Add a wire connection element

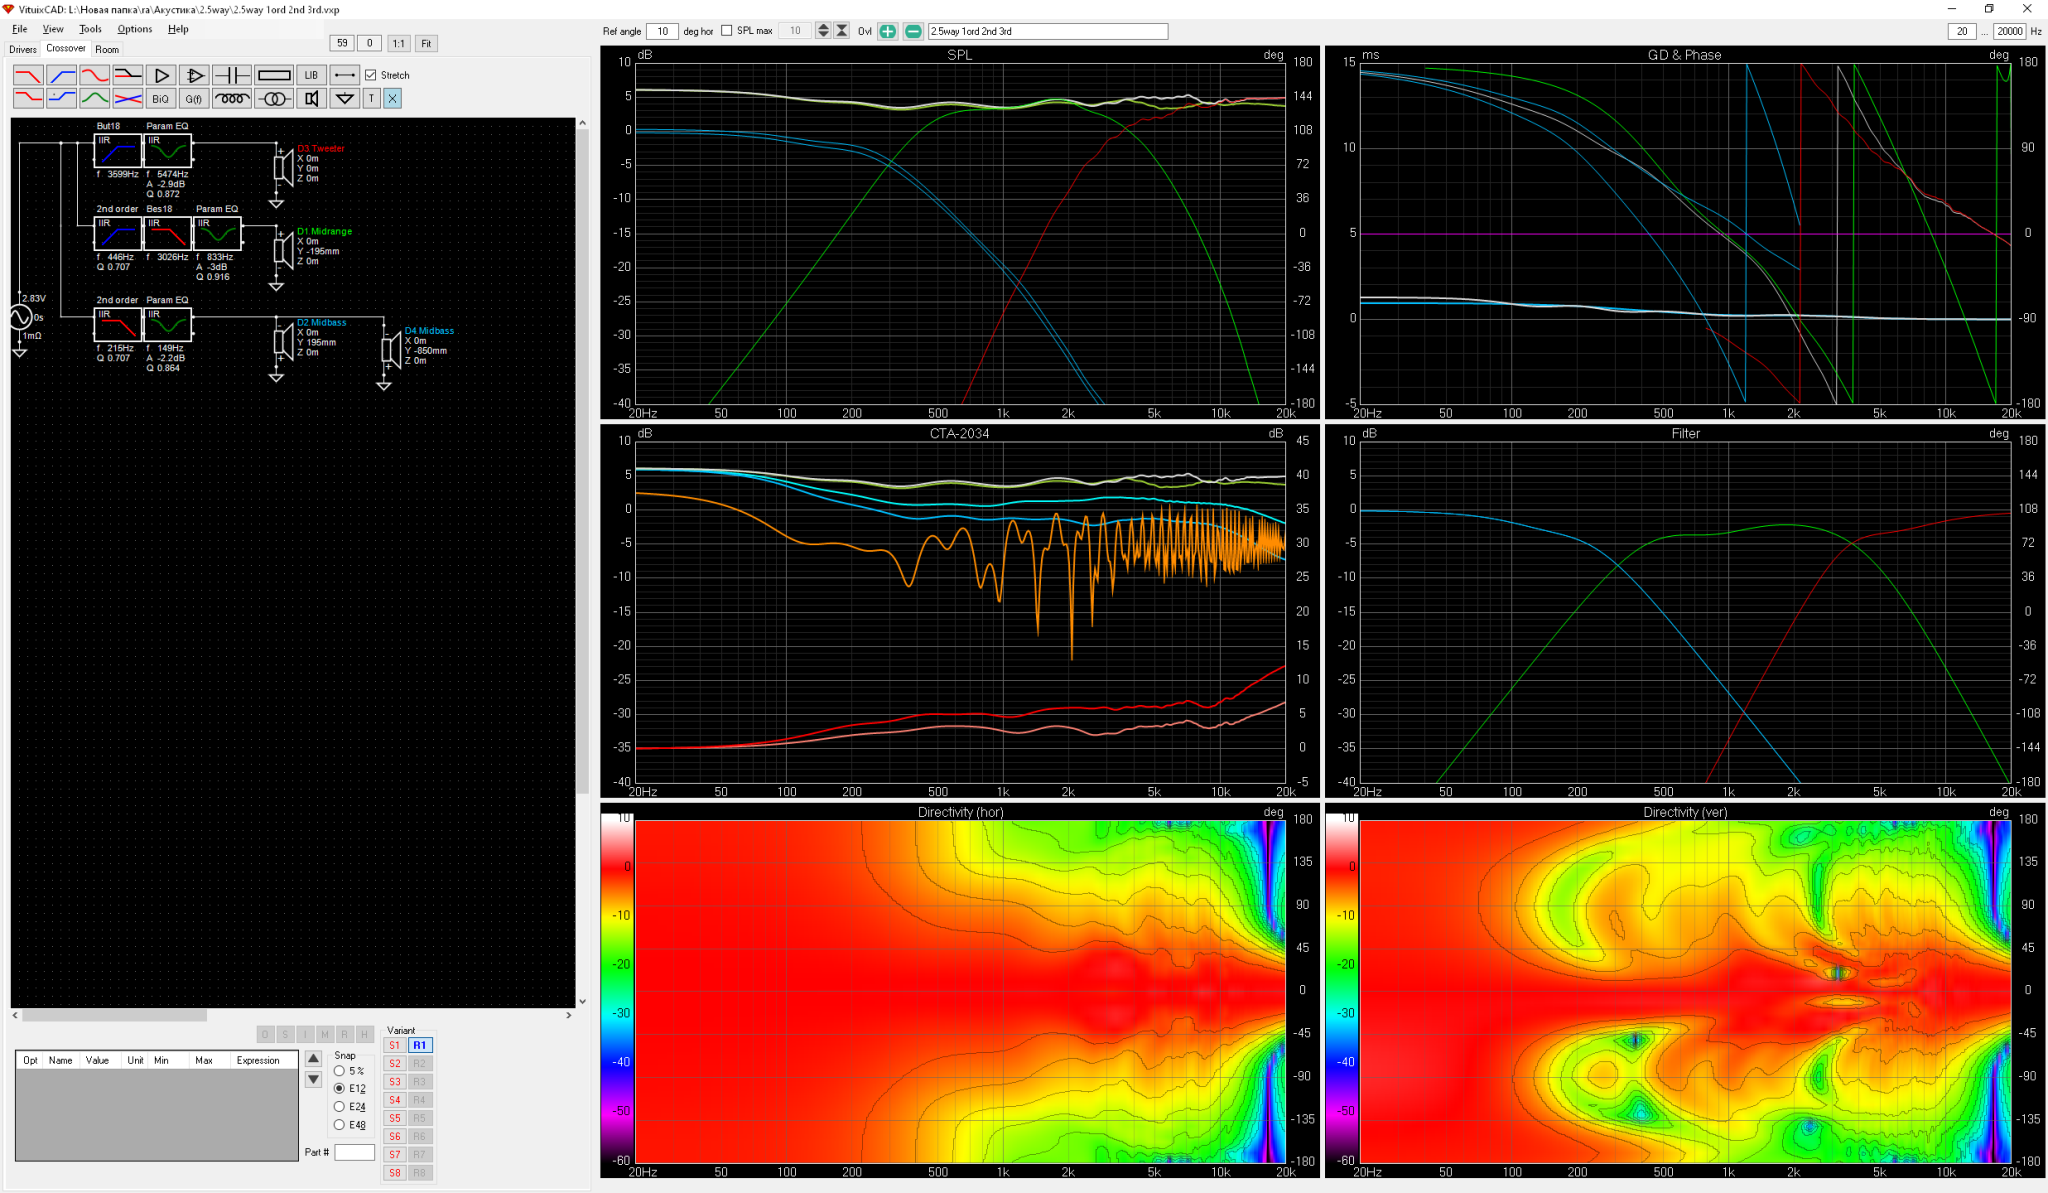(344, 75)
